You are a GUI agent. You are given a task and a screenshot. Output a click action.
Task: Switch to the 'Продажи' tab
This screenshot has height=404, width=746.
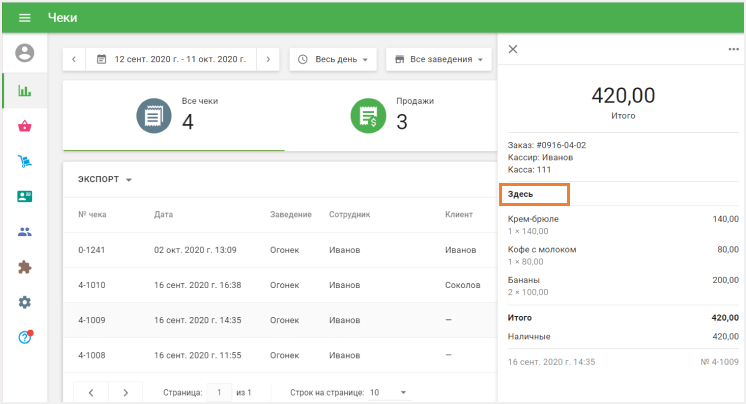tap(388, 115)
